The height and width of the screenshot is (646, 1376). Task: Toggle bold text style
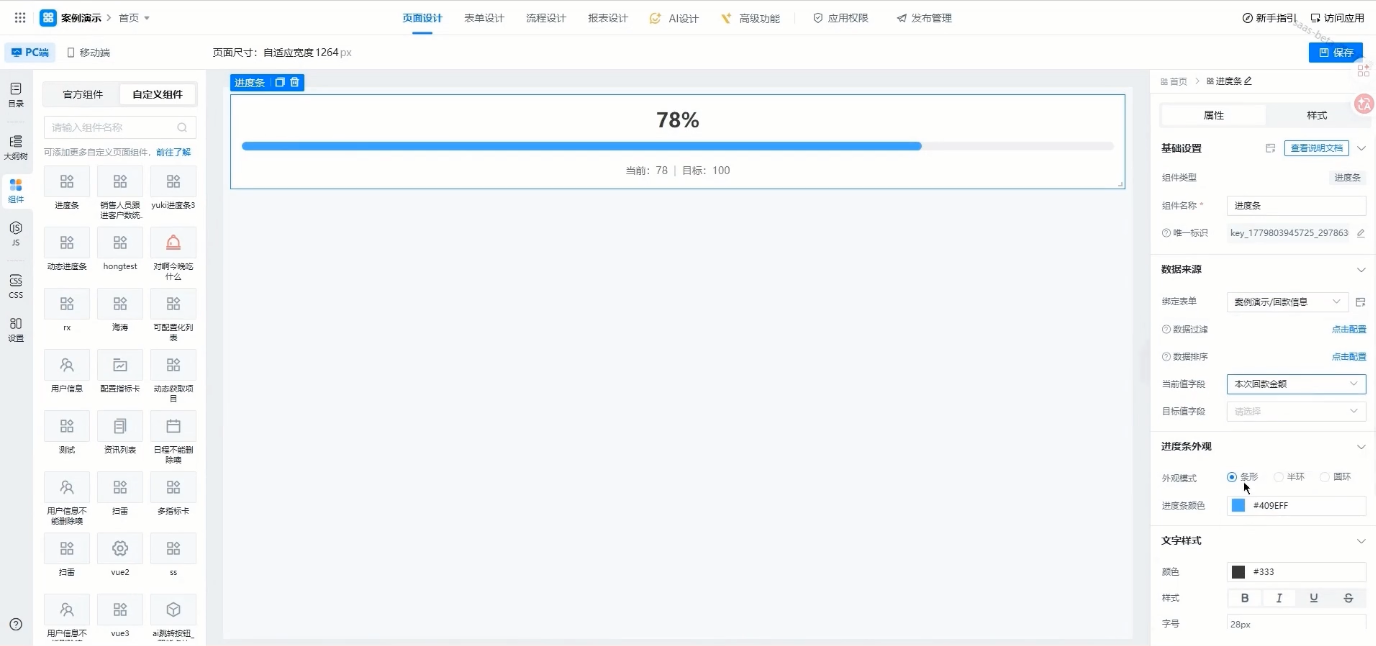1245,598
